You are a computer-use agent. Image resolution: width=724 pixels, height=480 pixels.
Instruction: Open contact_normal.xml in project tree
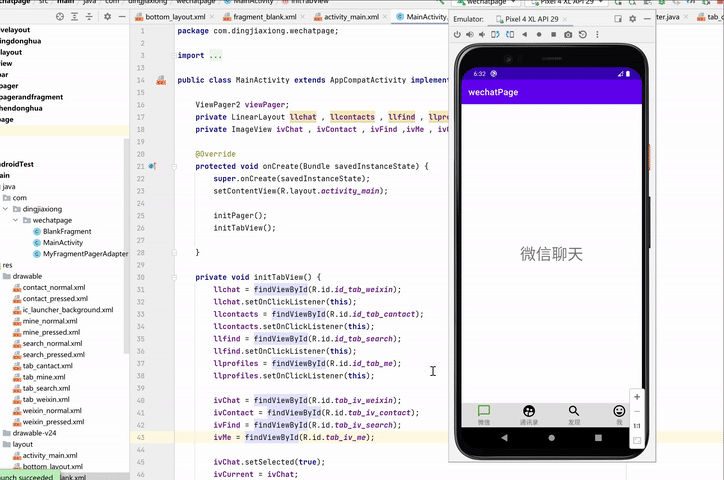[49, 288]
